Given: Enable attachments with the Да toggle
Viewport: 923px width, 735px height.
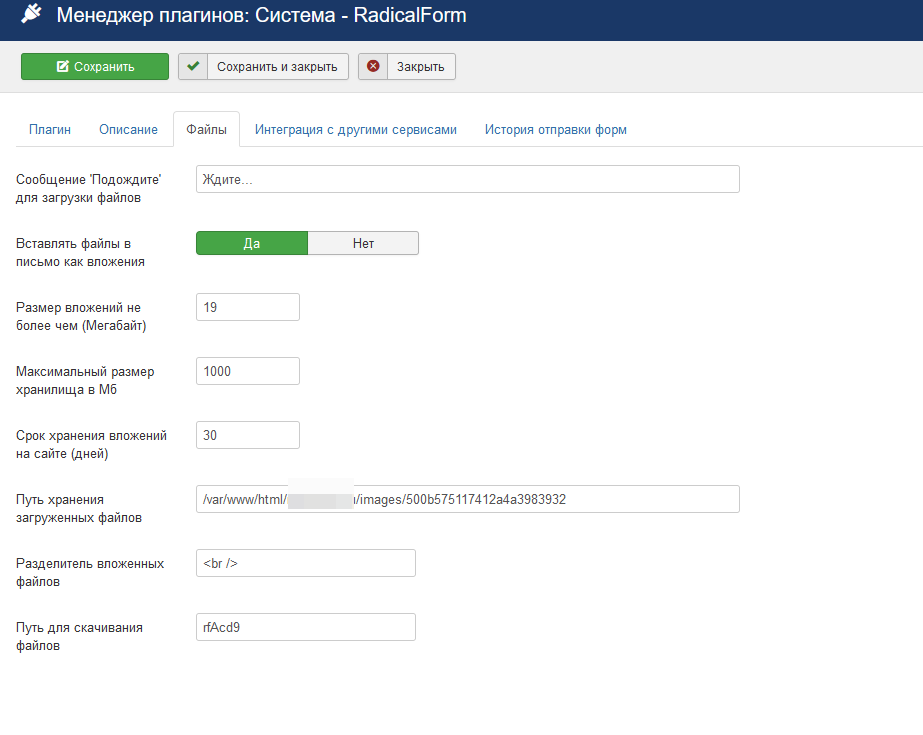Looking at the screenshot, I should pos(251,243).
